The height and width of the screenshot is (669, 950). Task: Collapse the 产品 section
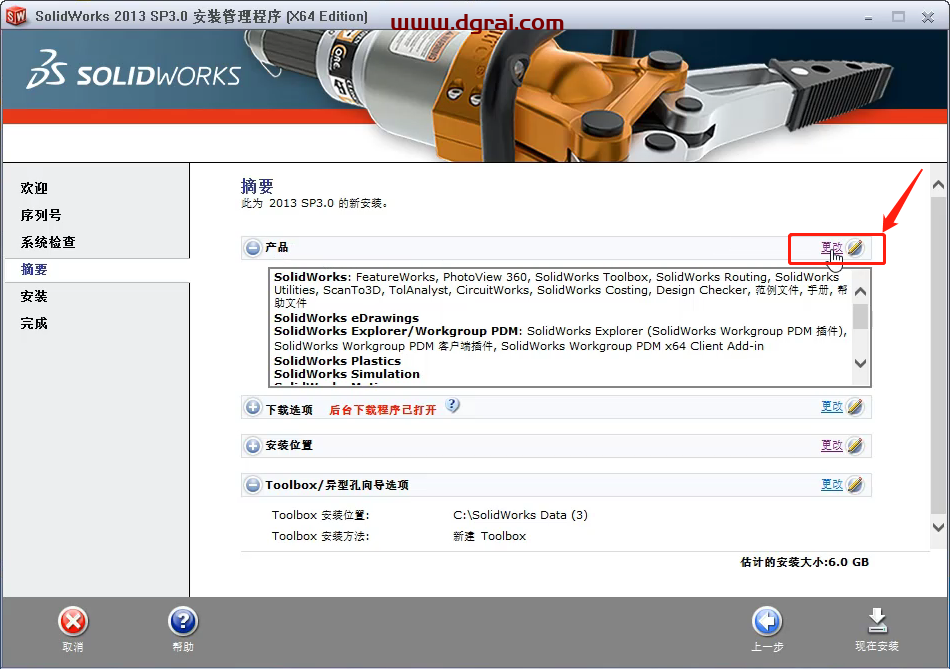253,247
